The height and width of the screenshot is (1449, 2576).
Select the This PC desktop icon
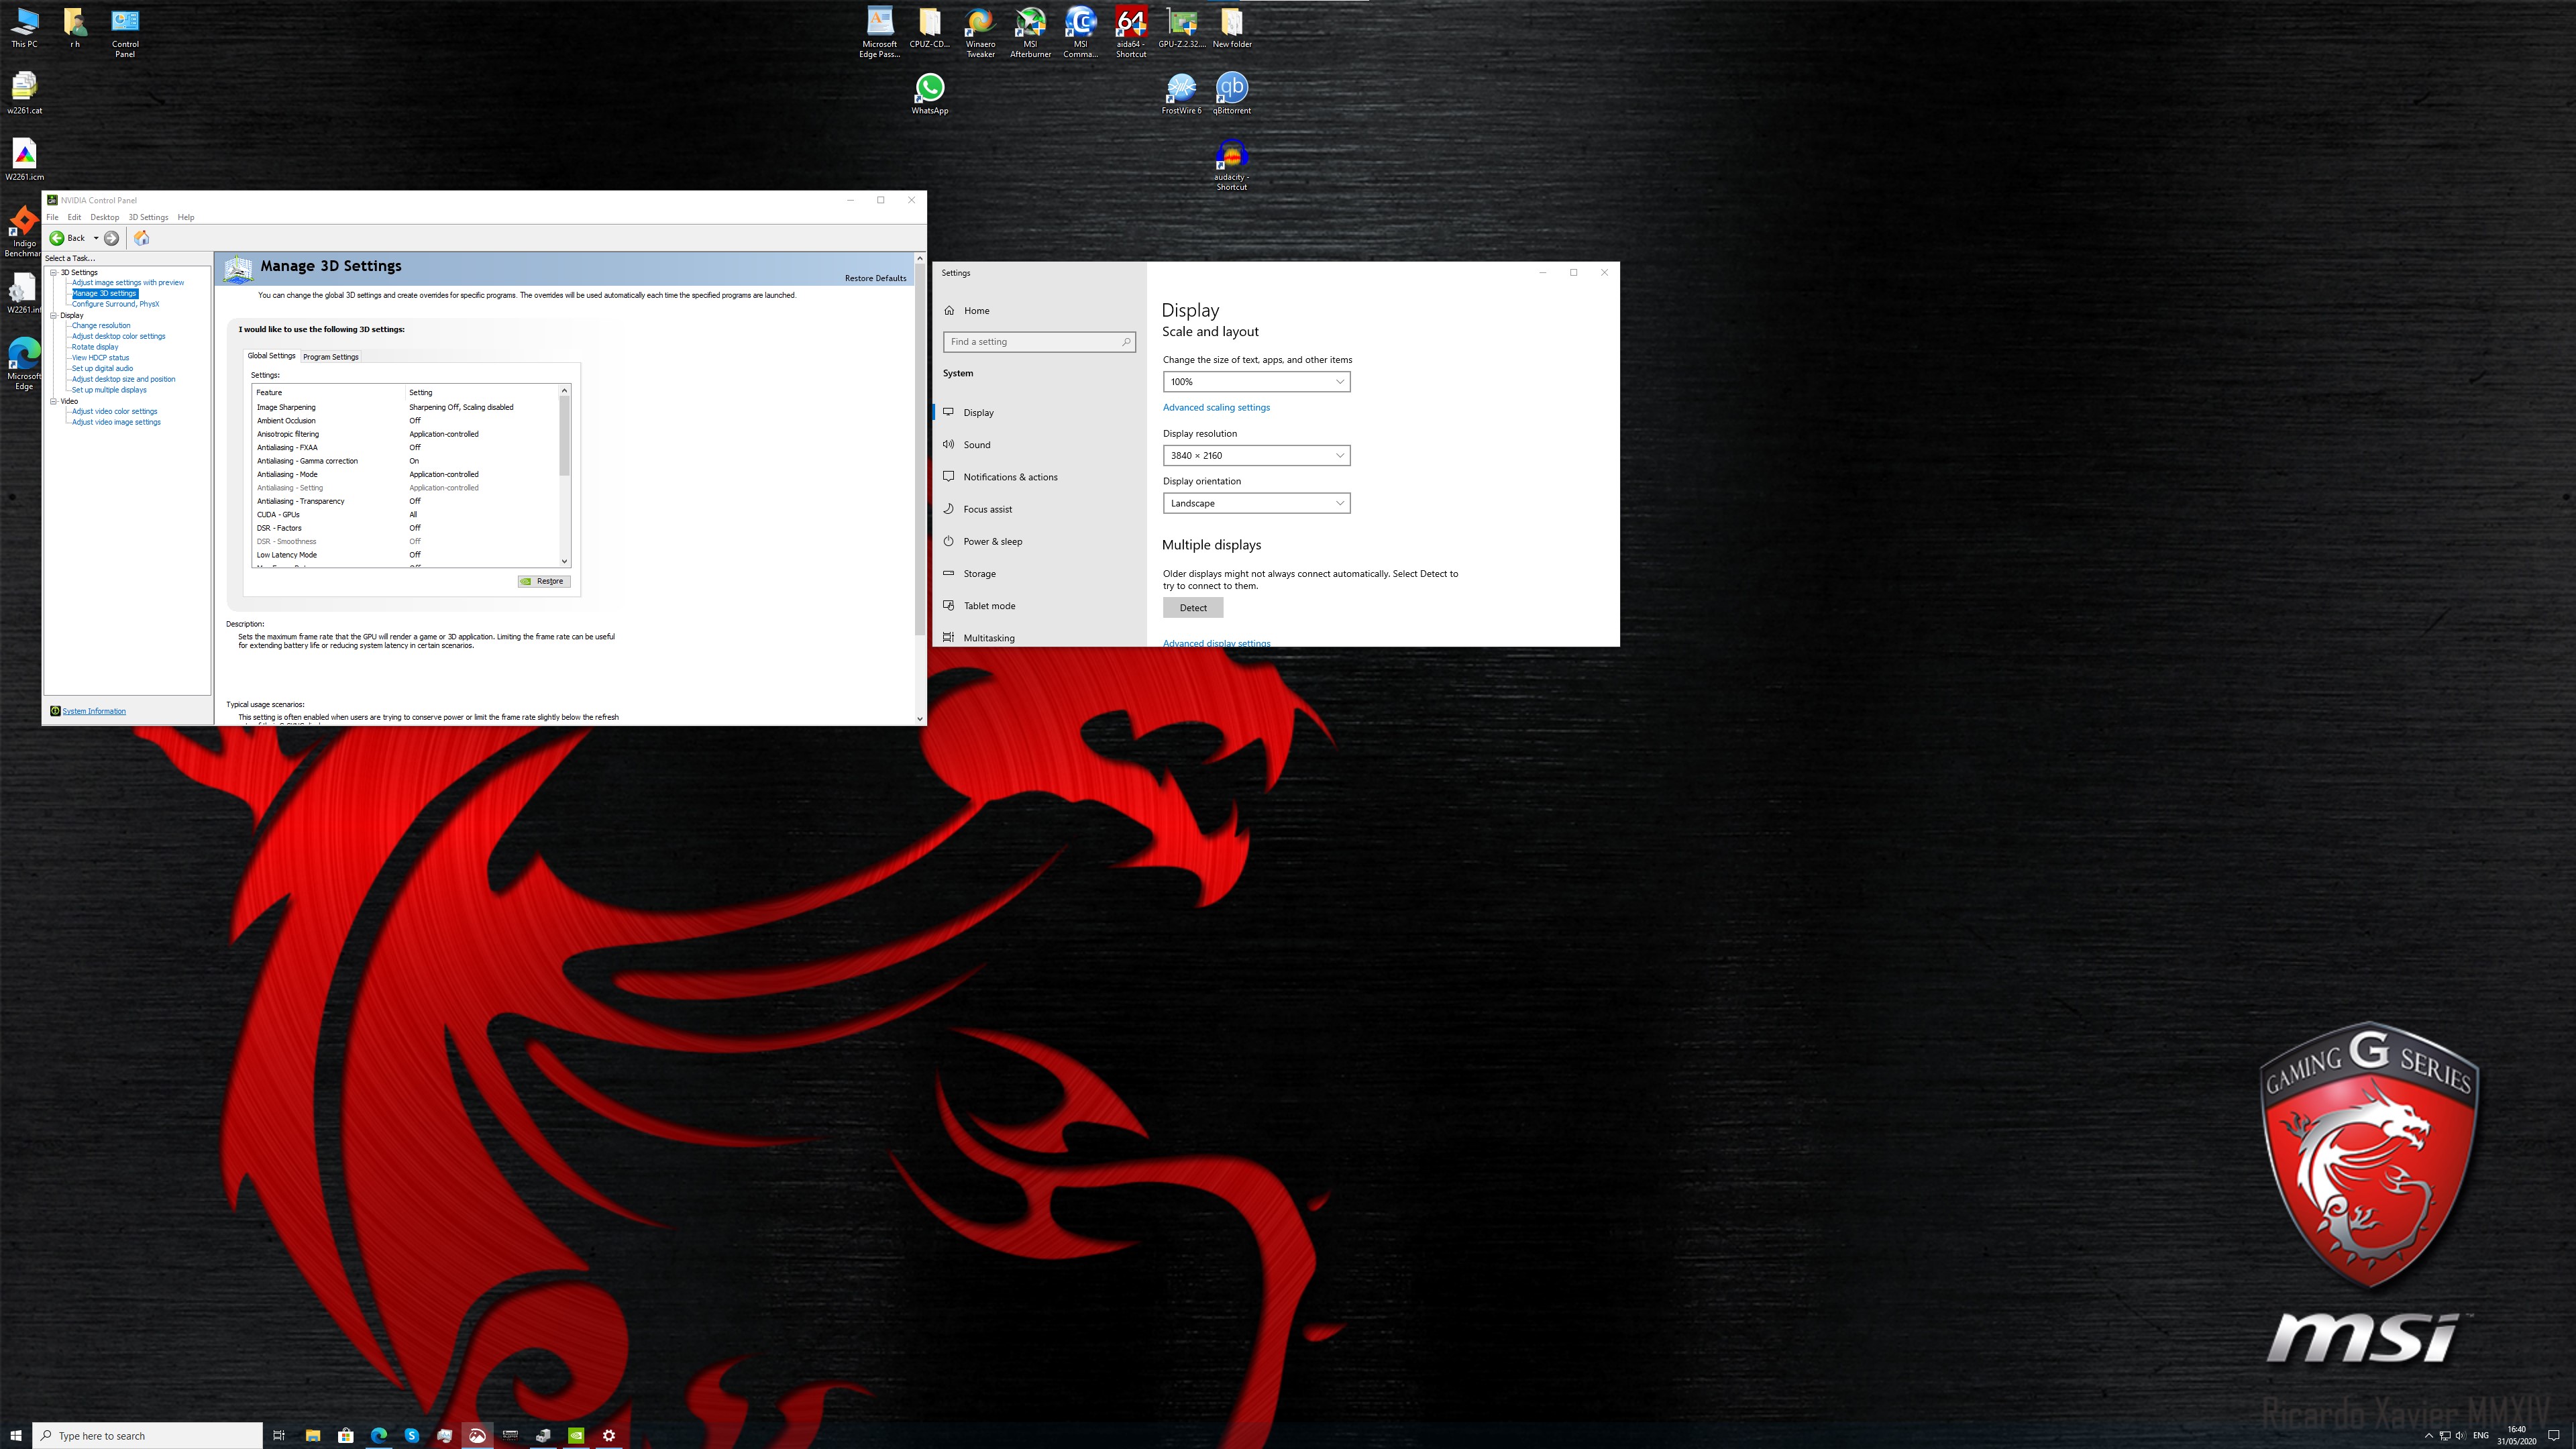click(24, 27)
